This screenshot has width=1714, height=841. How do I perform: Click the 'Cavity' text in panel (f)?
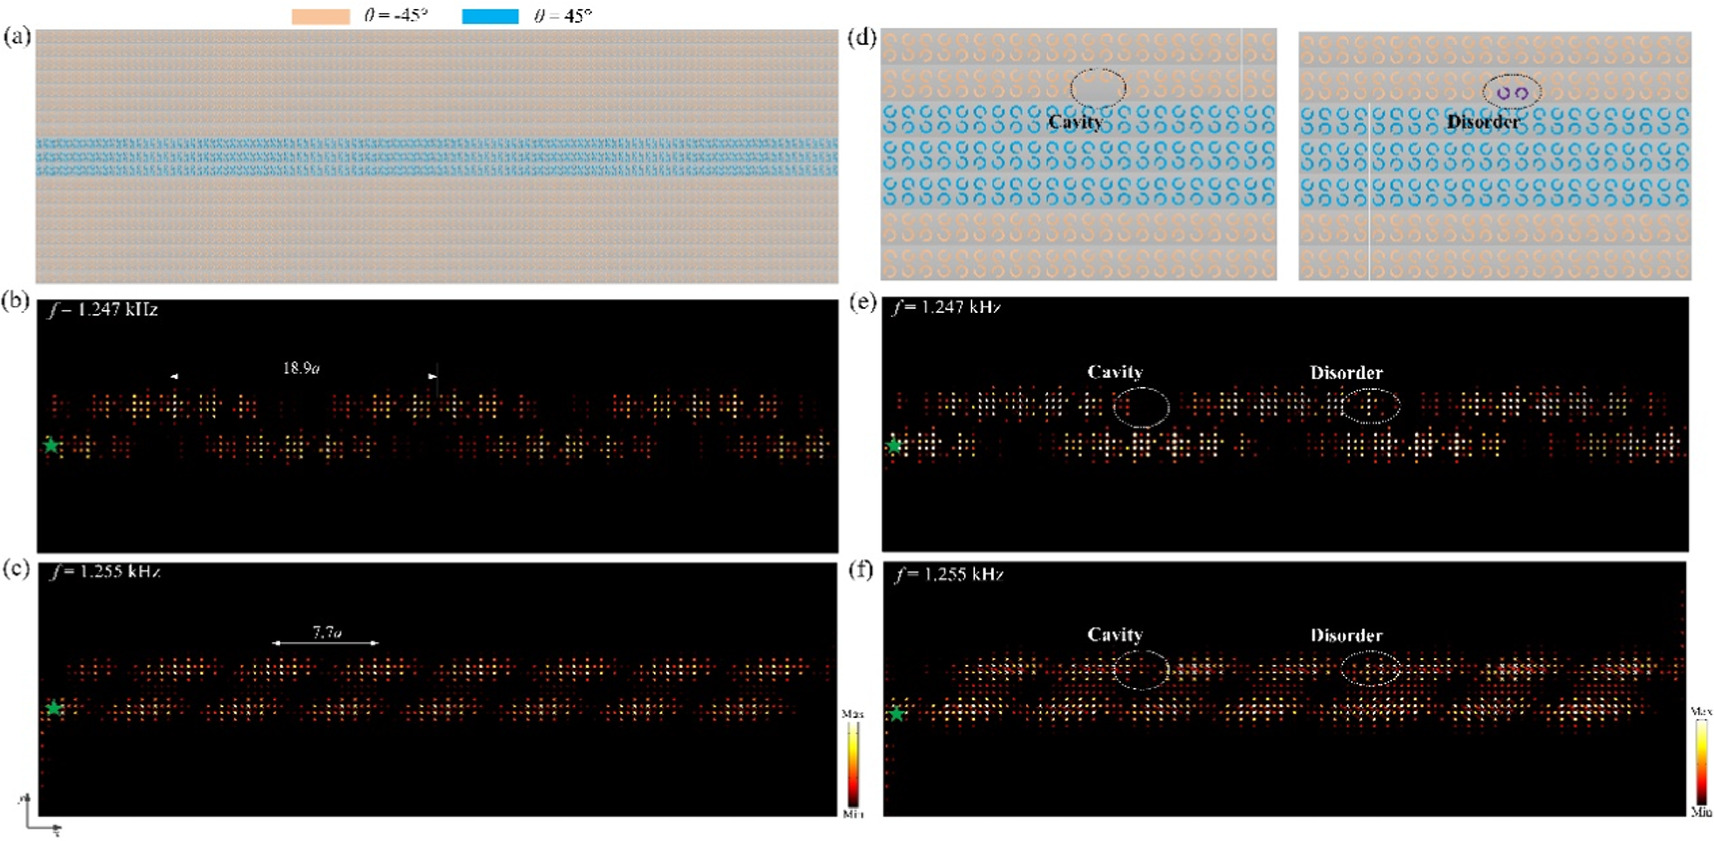point(1115,634)
